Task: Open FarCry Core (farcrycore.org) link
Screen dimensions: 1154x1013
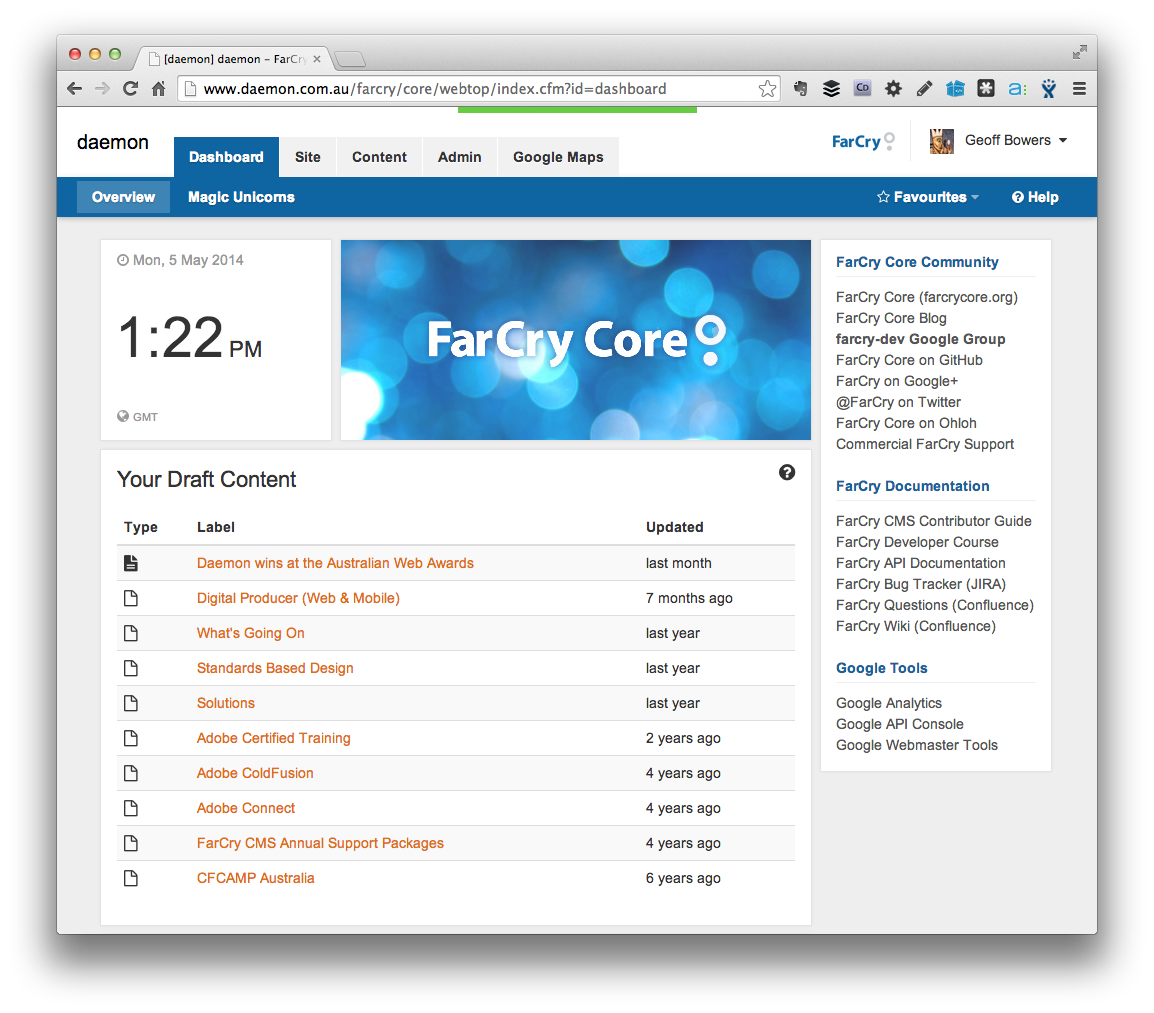Action: click(x=927, y=297)
